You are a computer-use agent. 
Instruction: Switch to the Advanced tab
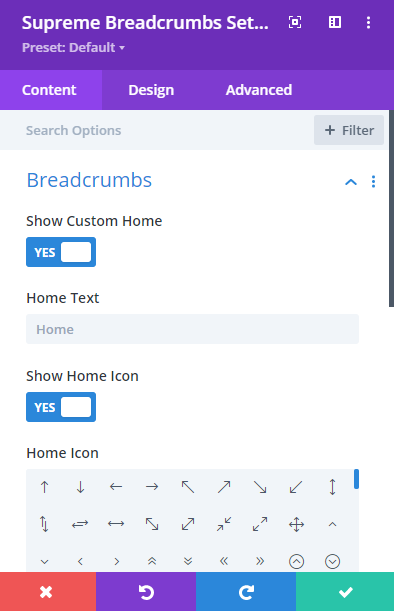[x=259, y=90]
